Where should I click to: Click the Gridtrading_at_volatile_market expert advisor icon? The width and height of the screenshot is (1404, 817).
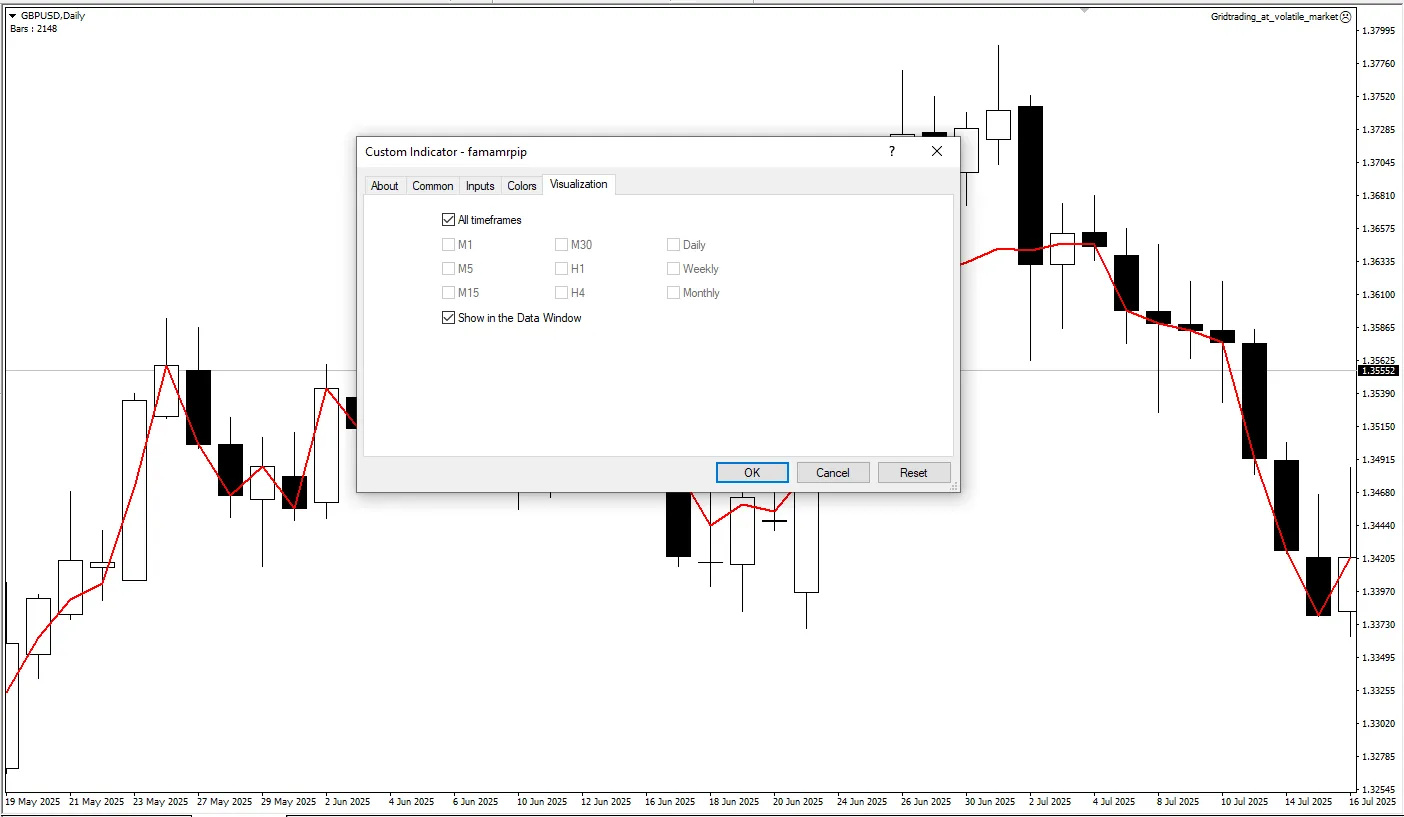tap(1345, 17)
